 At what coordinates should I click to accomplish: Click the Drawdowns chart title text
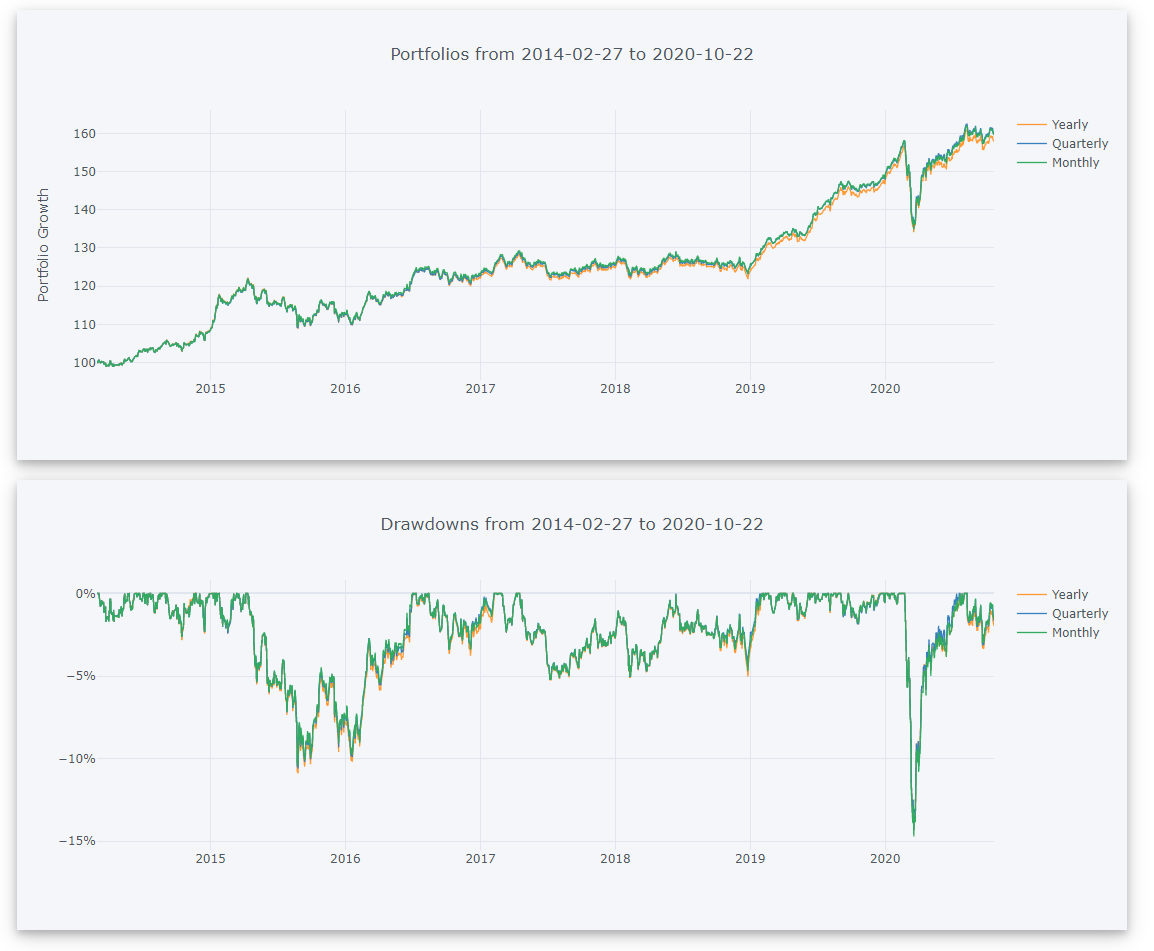(x=571, y=524)
